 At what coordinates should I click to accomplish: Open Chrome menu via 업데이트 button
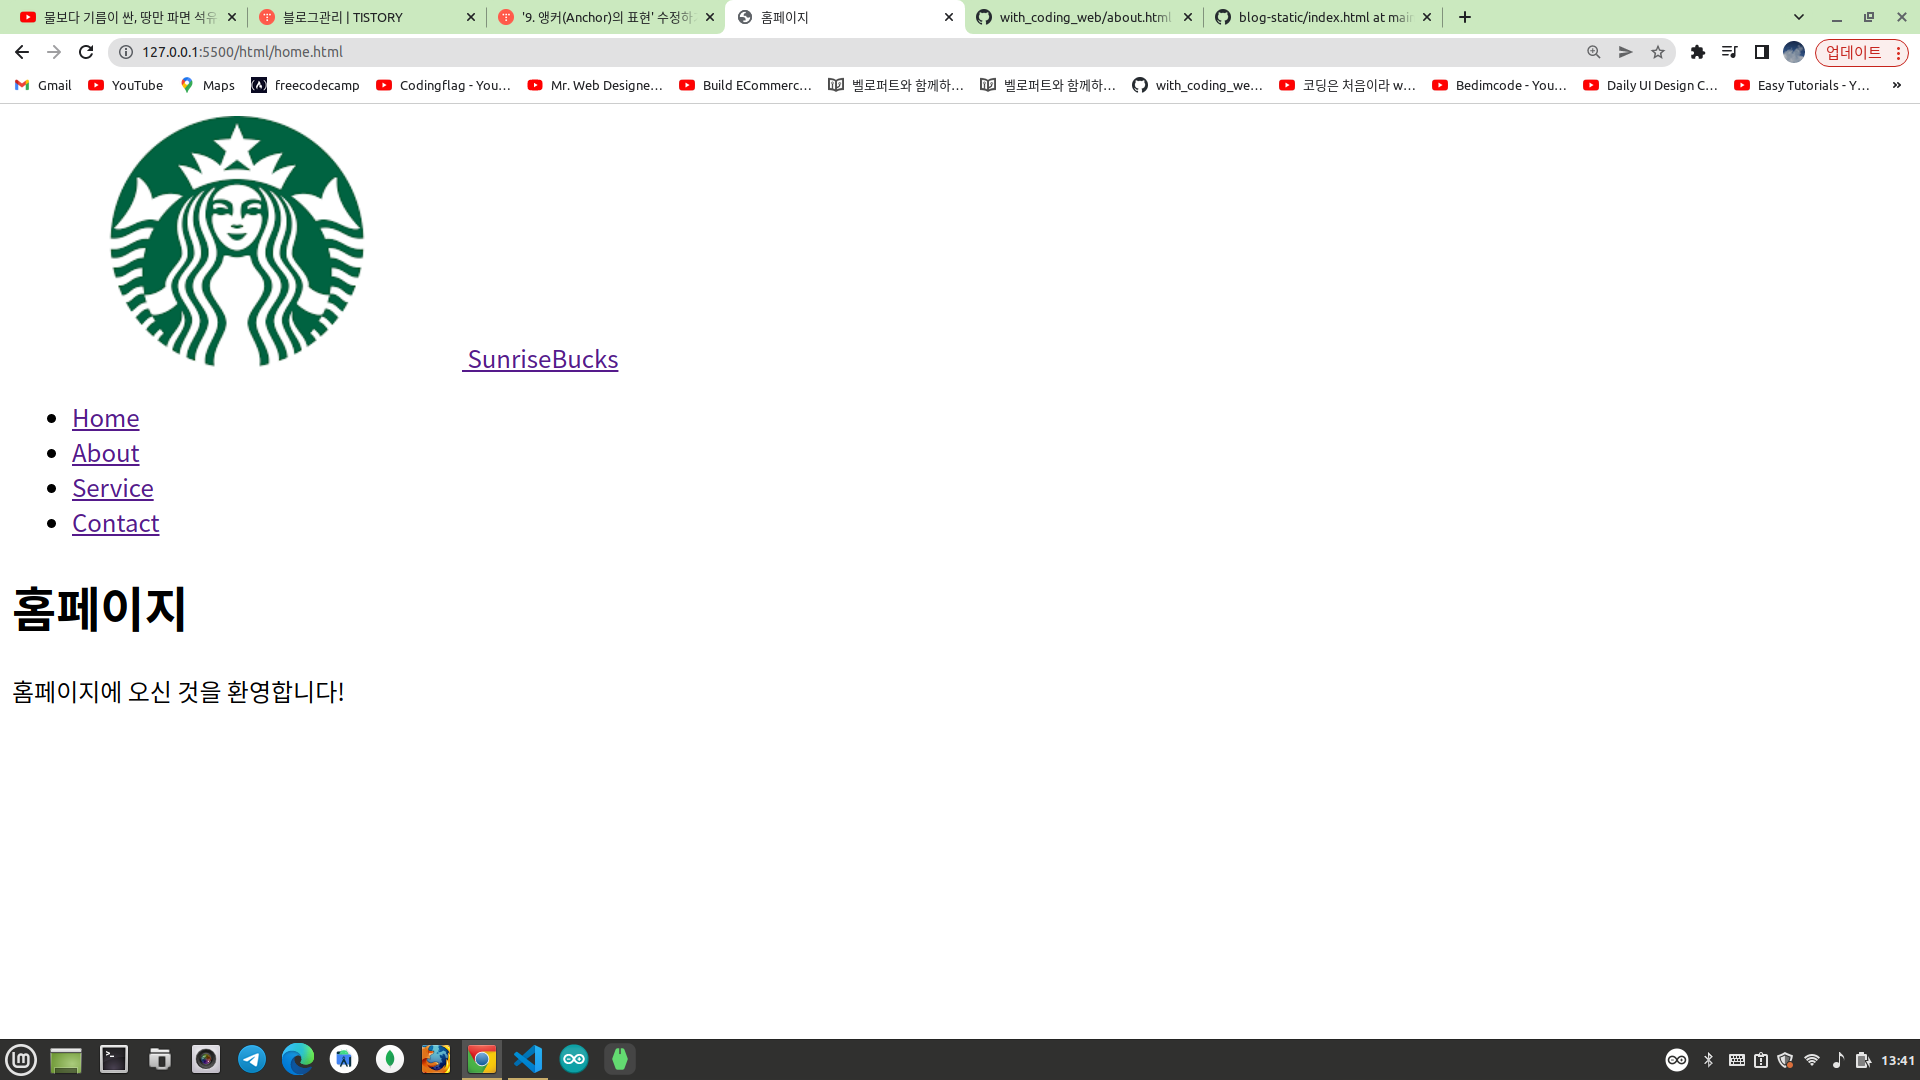coord(1861,52)
